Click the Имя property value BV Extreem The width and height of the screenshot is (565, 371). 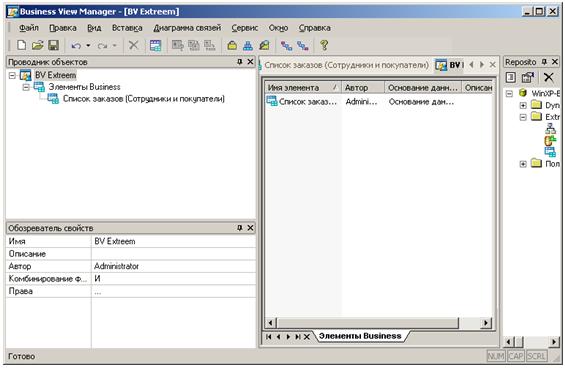pyautogui.click(x=174, y=241)
